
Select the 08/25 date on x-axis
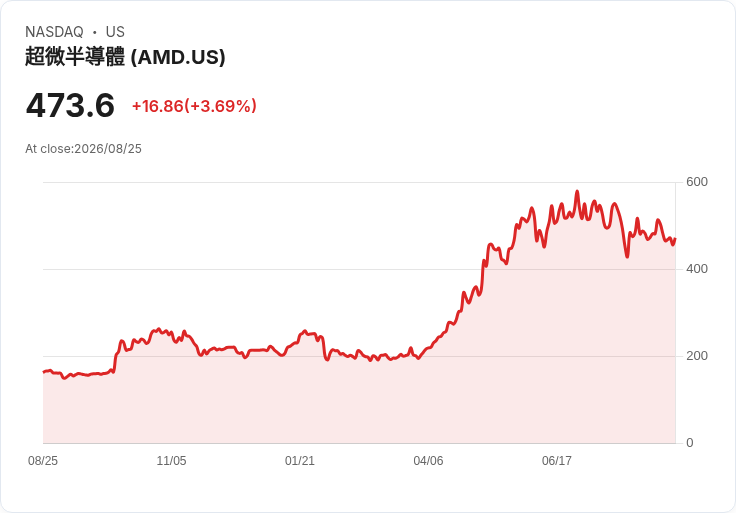(x=43, y=461)
